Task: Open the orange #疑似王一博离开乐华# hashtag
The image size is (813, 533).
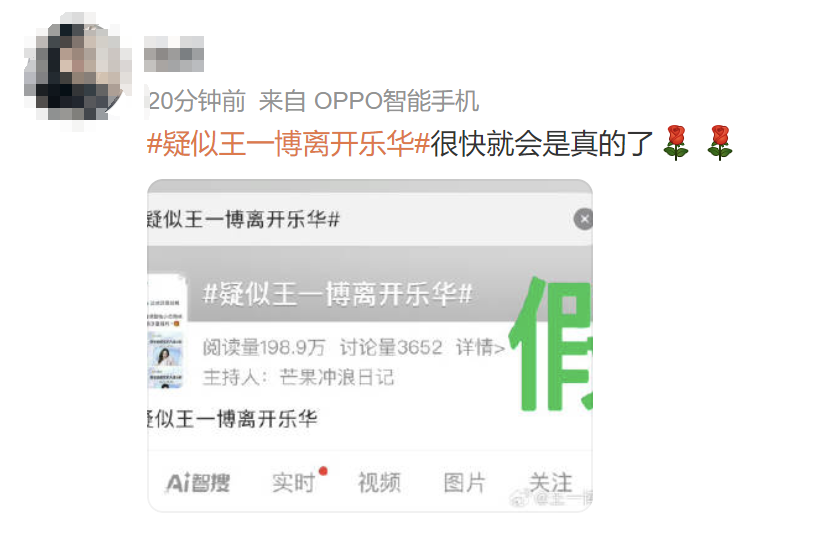Action: click(289, 144)
